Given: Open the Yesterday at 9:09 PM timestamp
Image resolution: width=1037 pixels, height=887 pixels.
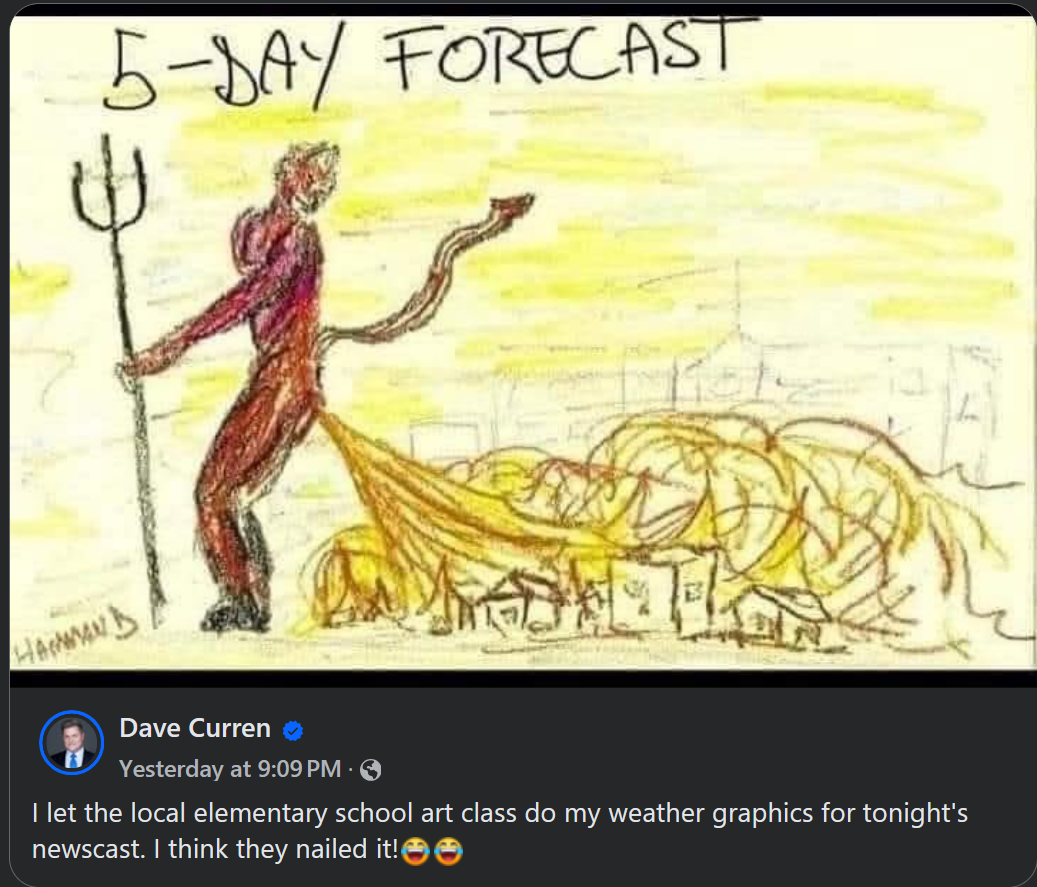Looking at the screenshot, I should coord(230,769).
